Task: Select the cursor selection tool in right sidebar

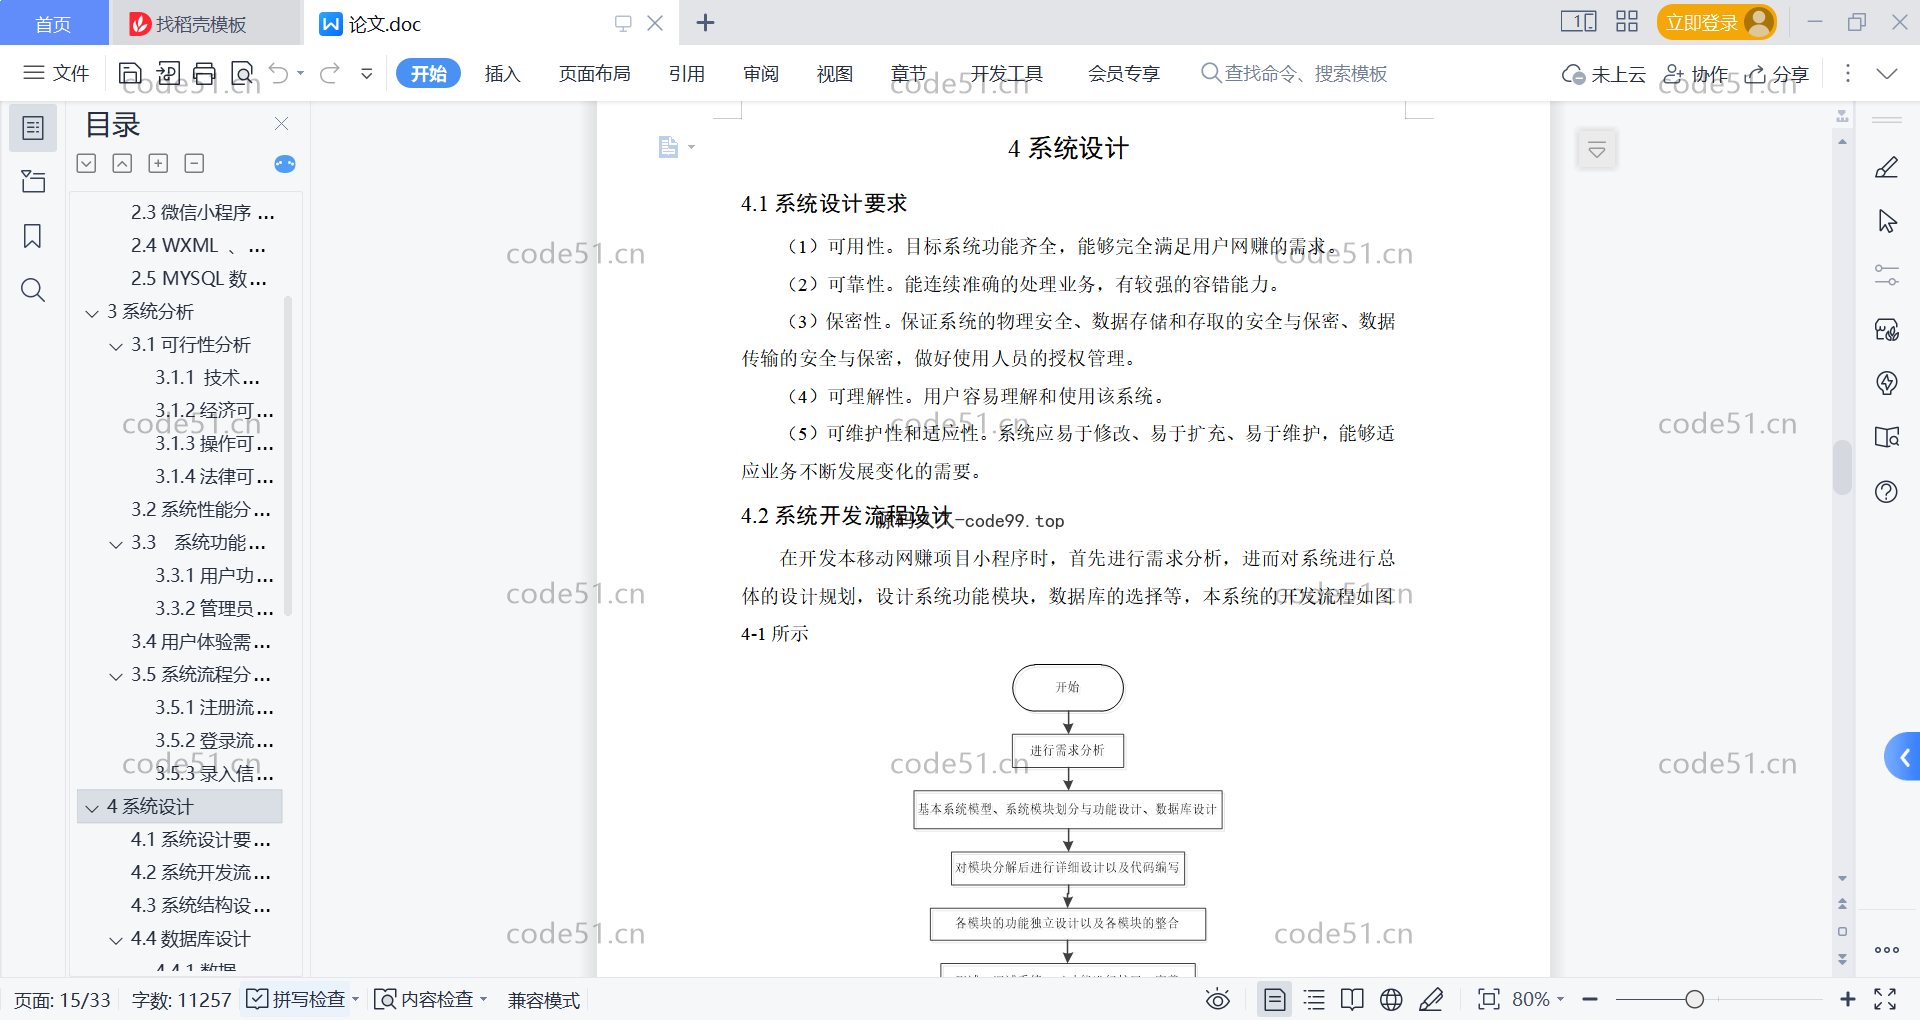Action: (1887, 221)
